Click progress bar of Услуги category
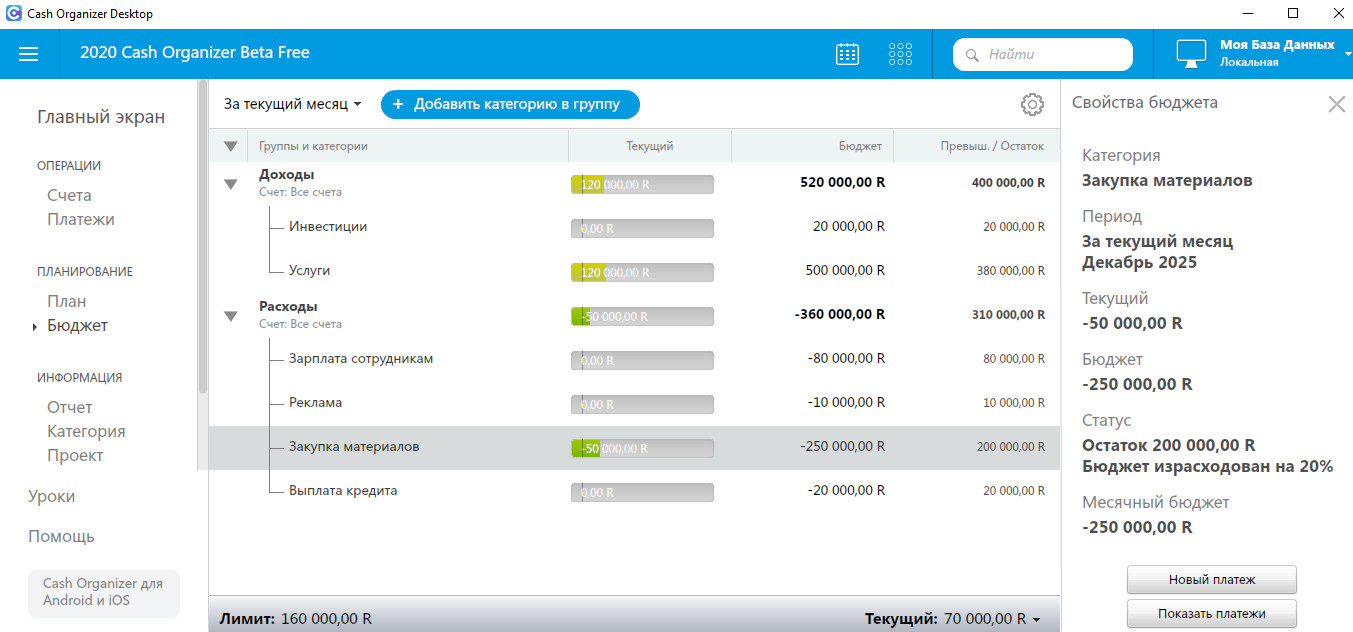 pos(642,272)
